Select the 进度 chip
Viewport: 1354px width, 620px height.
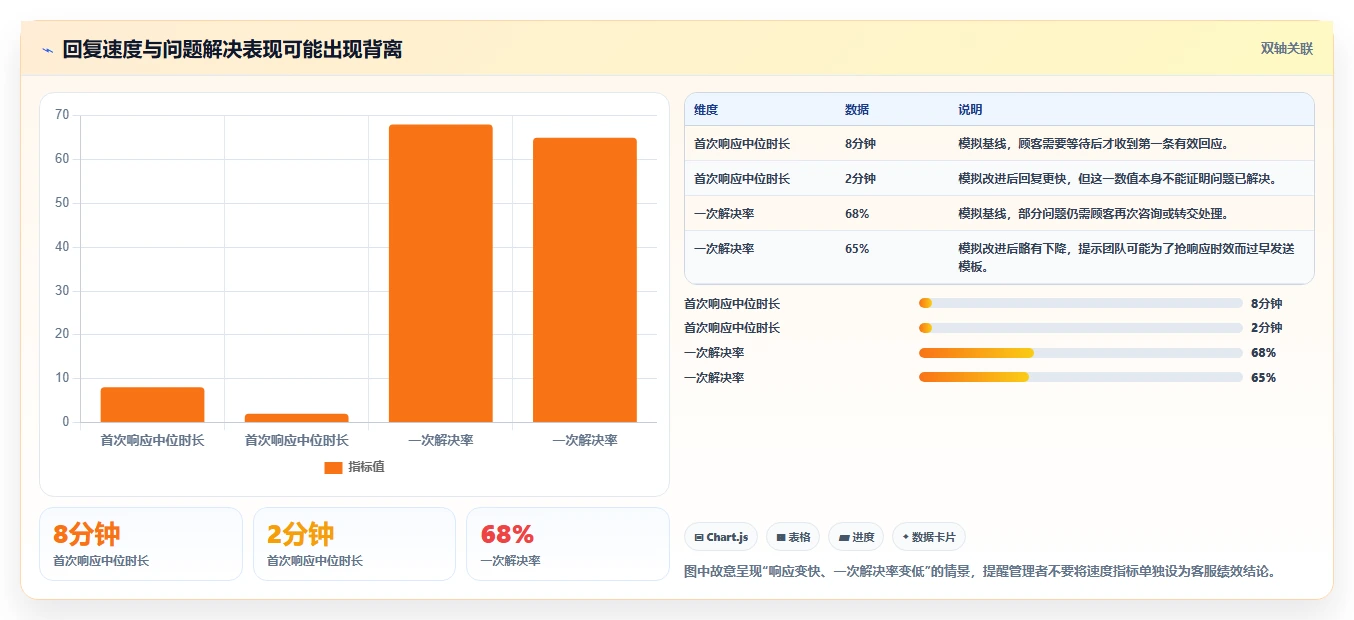(x=856, y=537)
